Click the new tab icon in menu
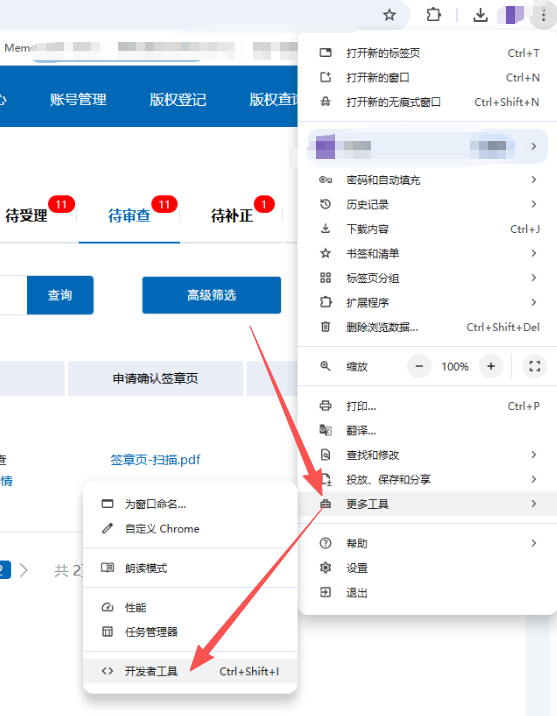The width and height of the screenshot is (557, 716). point(326,53)
